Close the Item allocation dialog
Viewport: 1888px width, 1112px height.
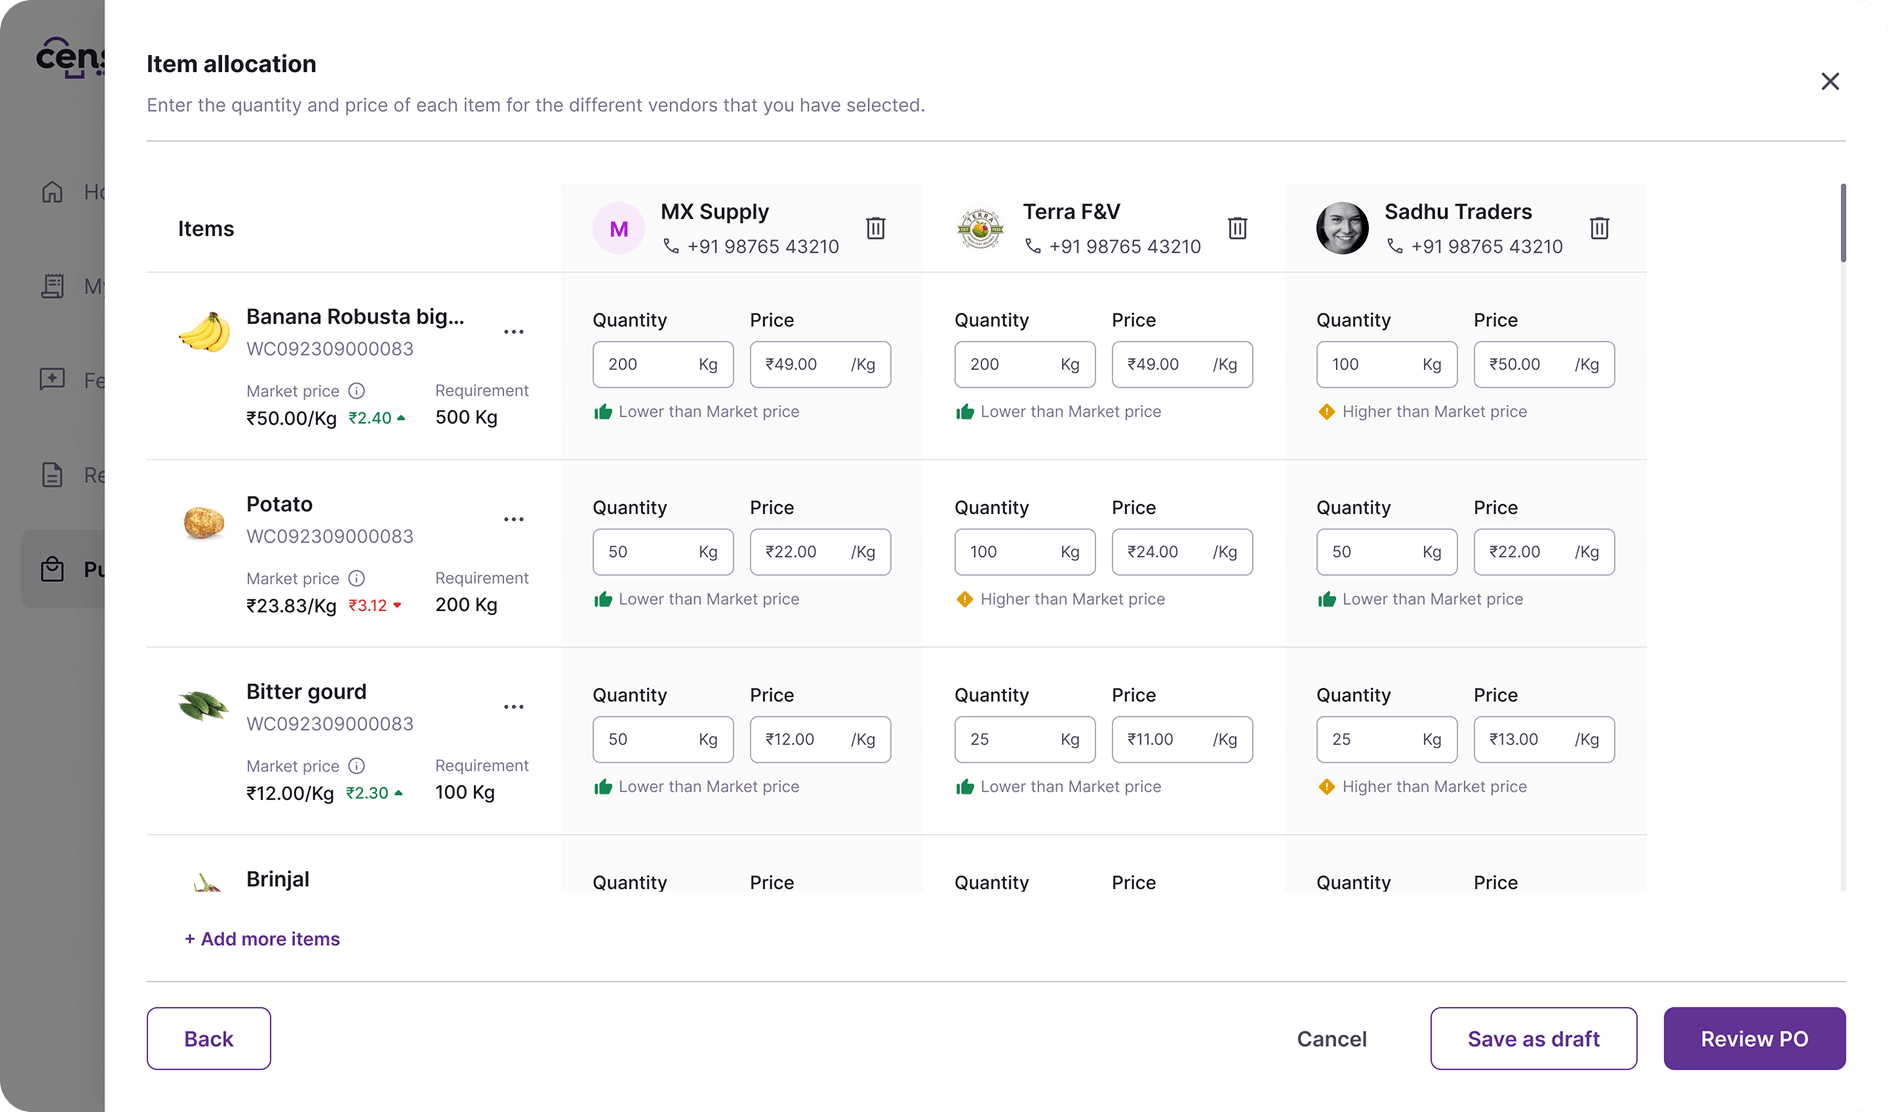[x=1829, y=81]
